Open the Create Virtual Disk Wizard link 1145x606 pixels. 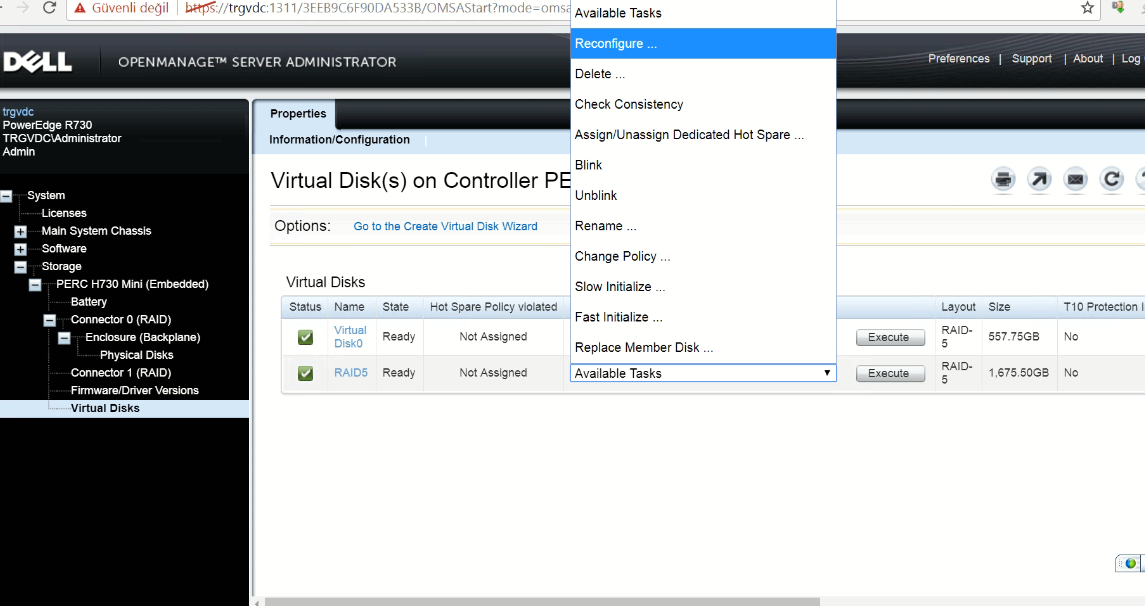[x=445, y=227]
